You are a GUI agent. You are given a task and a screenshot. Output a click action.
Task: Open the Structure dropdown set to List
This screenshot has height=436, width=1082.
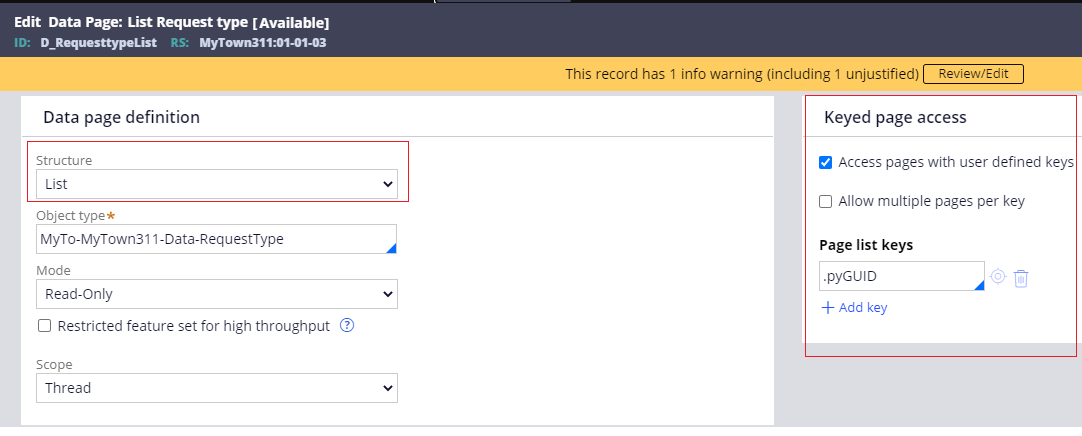[x=217, y=184]
